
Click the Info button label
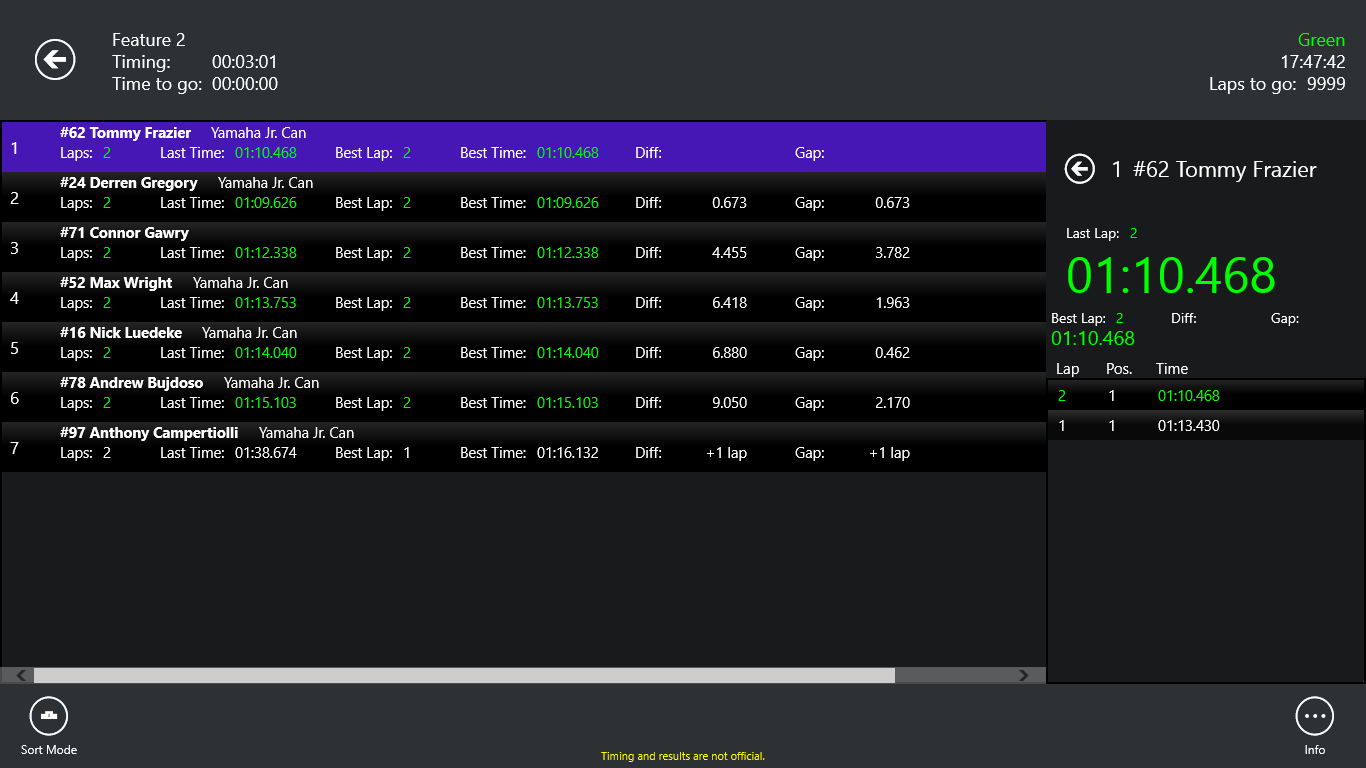(1315, 749)
